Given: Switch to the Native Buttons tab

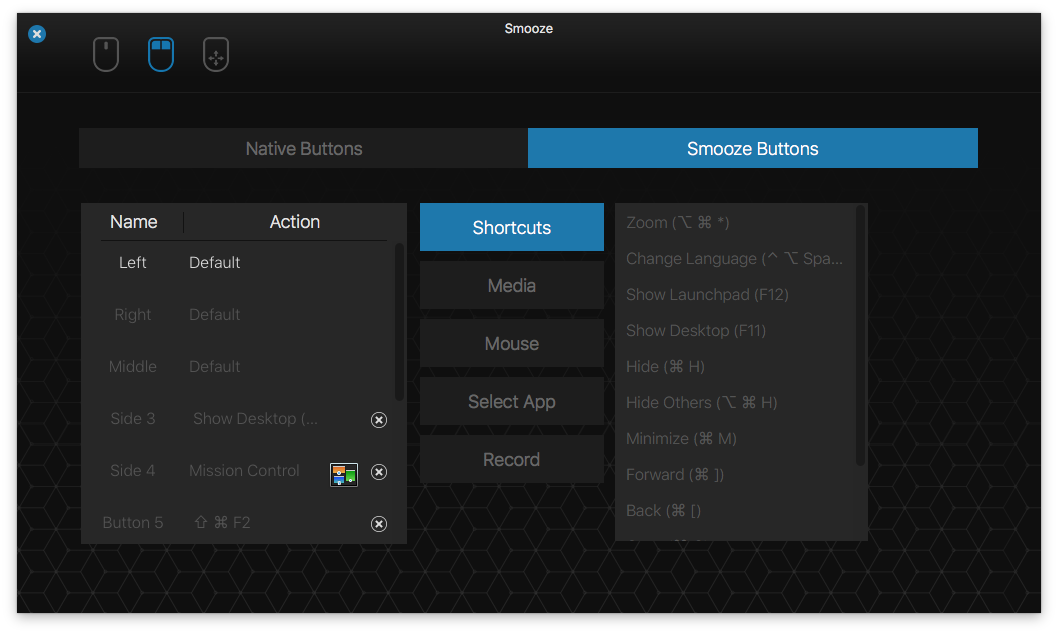Looking at the screenshot, I should (304, 148).
